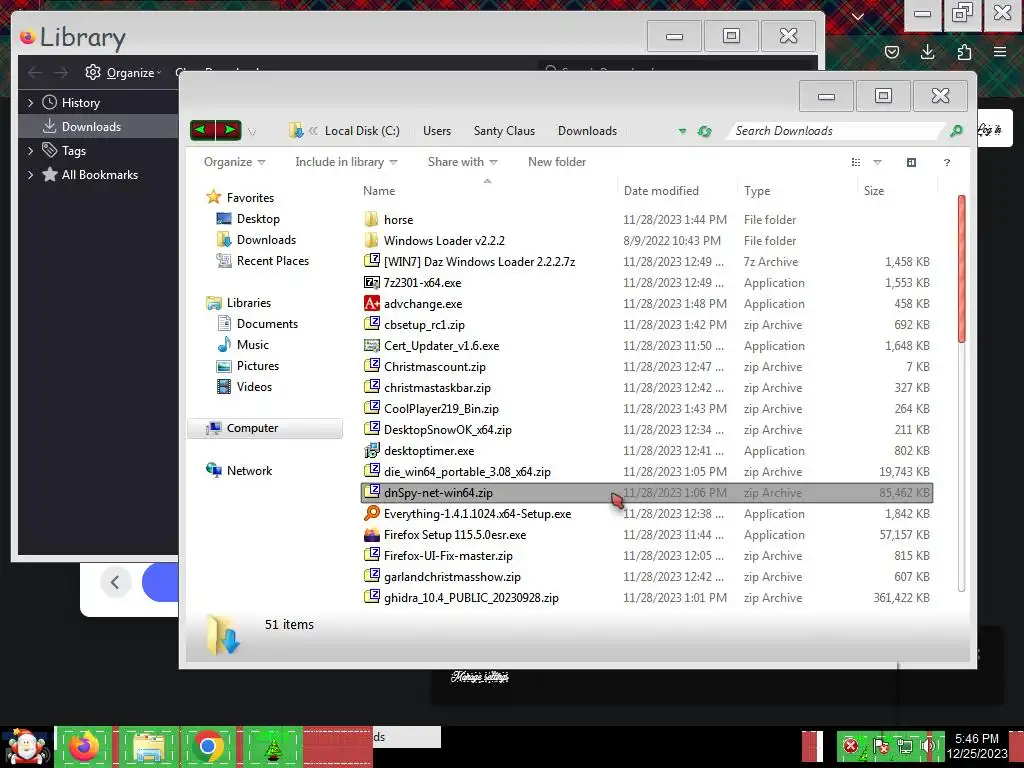Open the address bar history dropdown
Viewport: 1024px width, 768px height.
(x=682, y=131)
